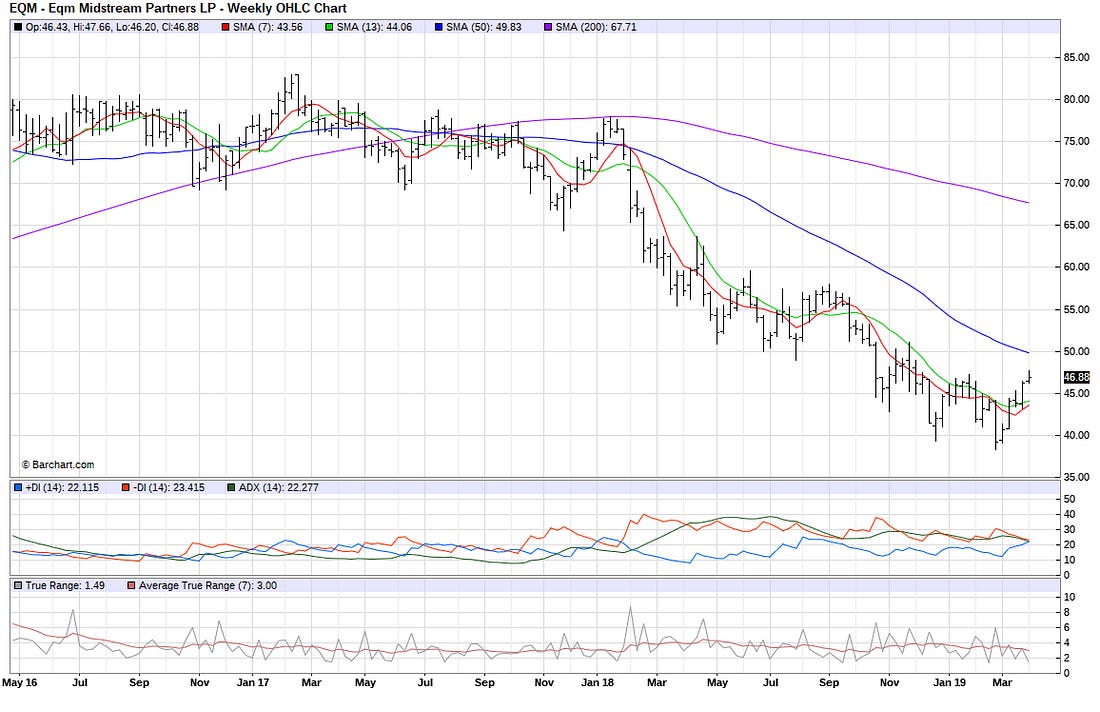The width and height of the screenshot is (1100, 712).
Task: Click the dark green ADX (14) swatch
Action: tap(231, 488)
